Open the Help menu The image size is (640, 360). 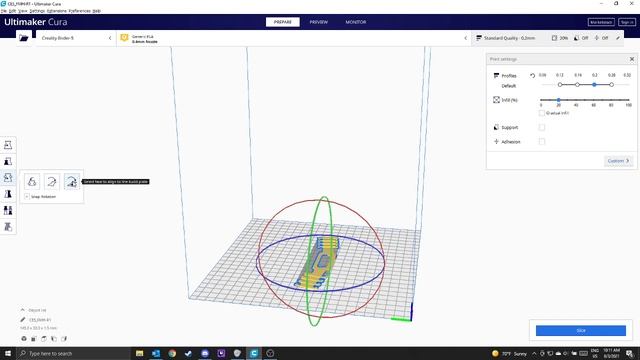(97, 11)
